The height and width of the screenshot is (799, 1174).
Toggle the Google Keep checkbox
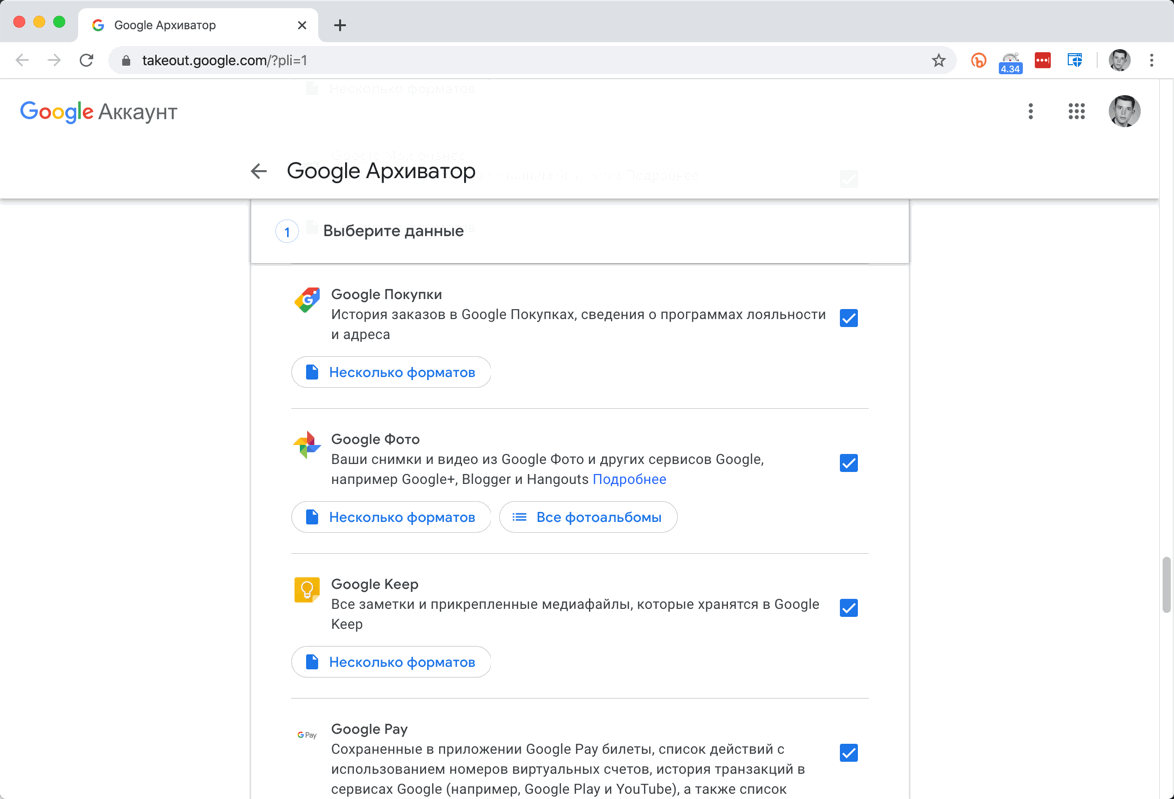tap(848, 608)
